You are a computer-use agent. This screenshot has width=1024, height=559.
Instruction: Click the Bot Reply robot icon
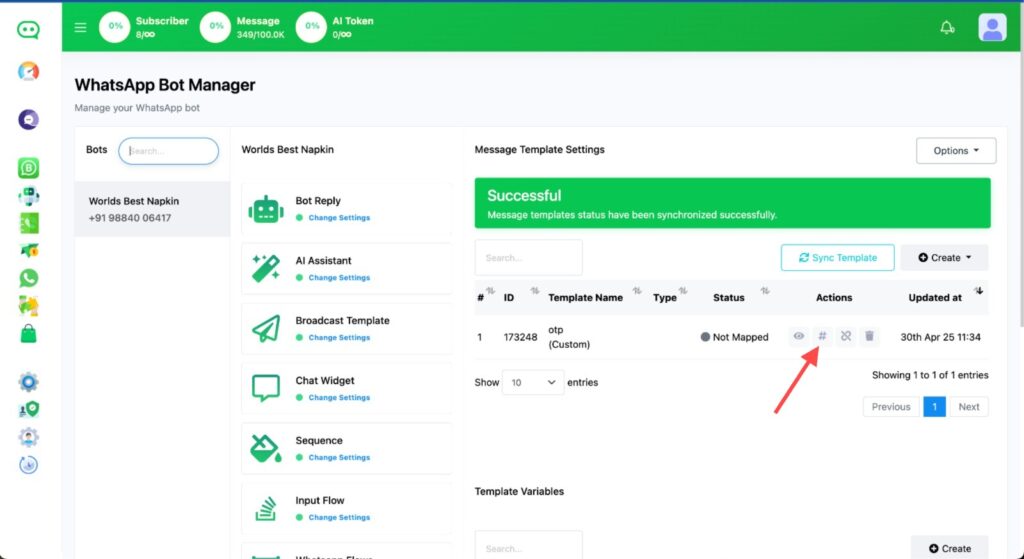266,210
